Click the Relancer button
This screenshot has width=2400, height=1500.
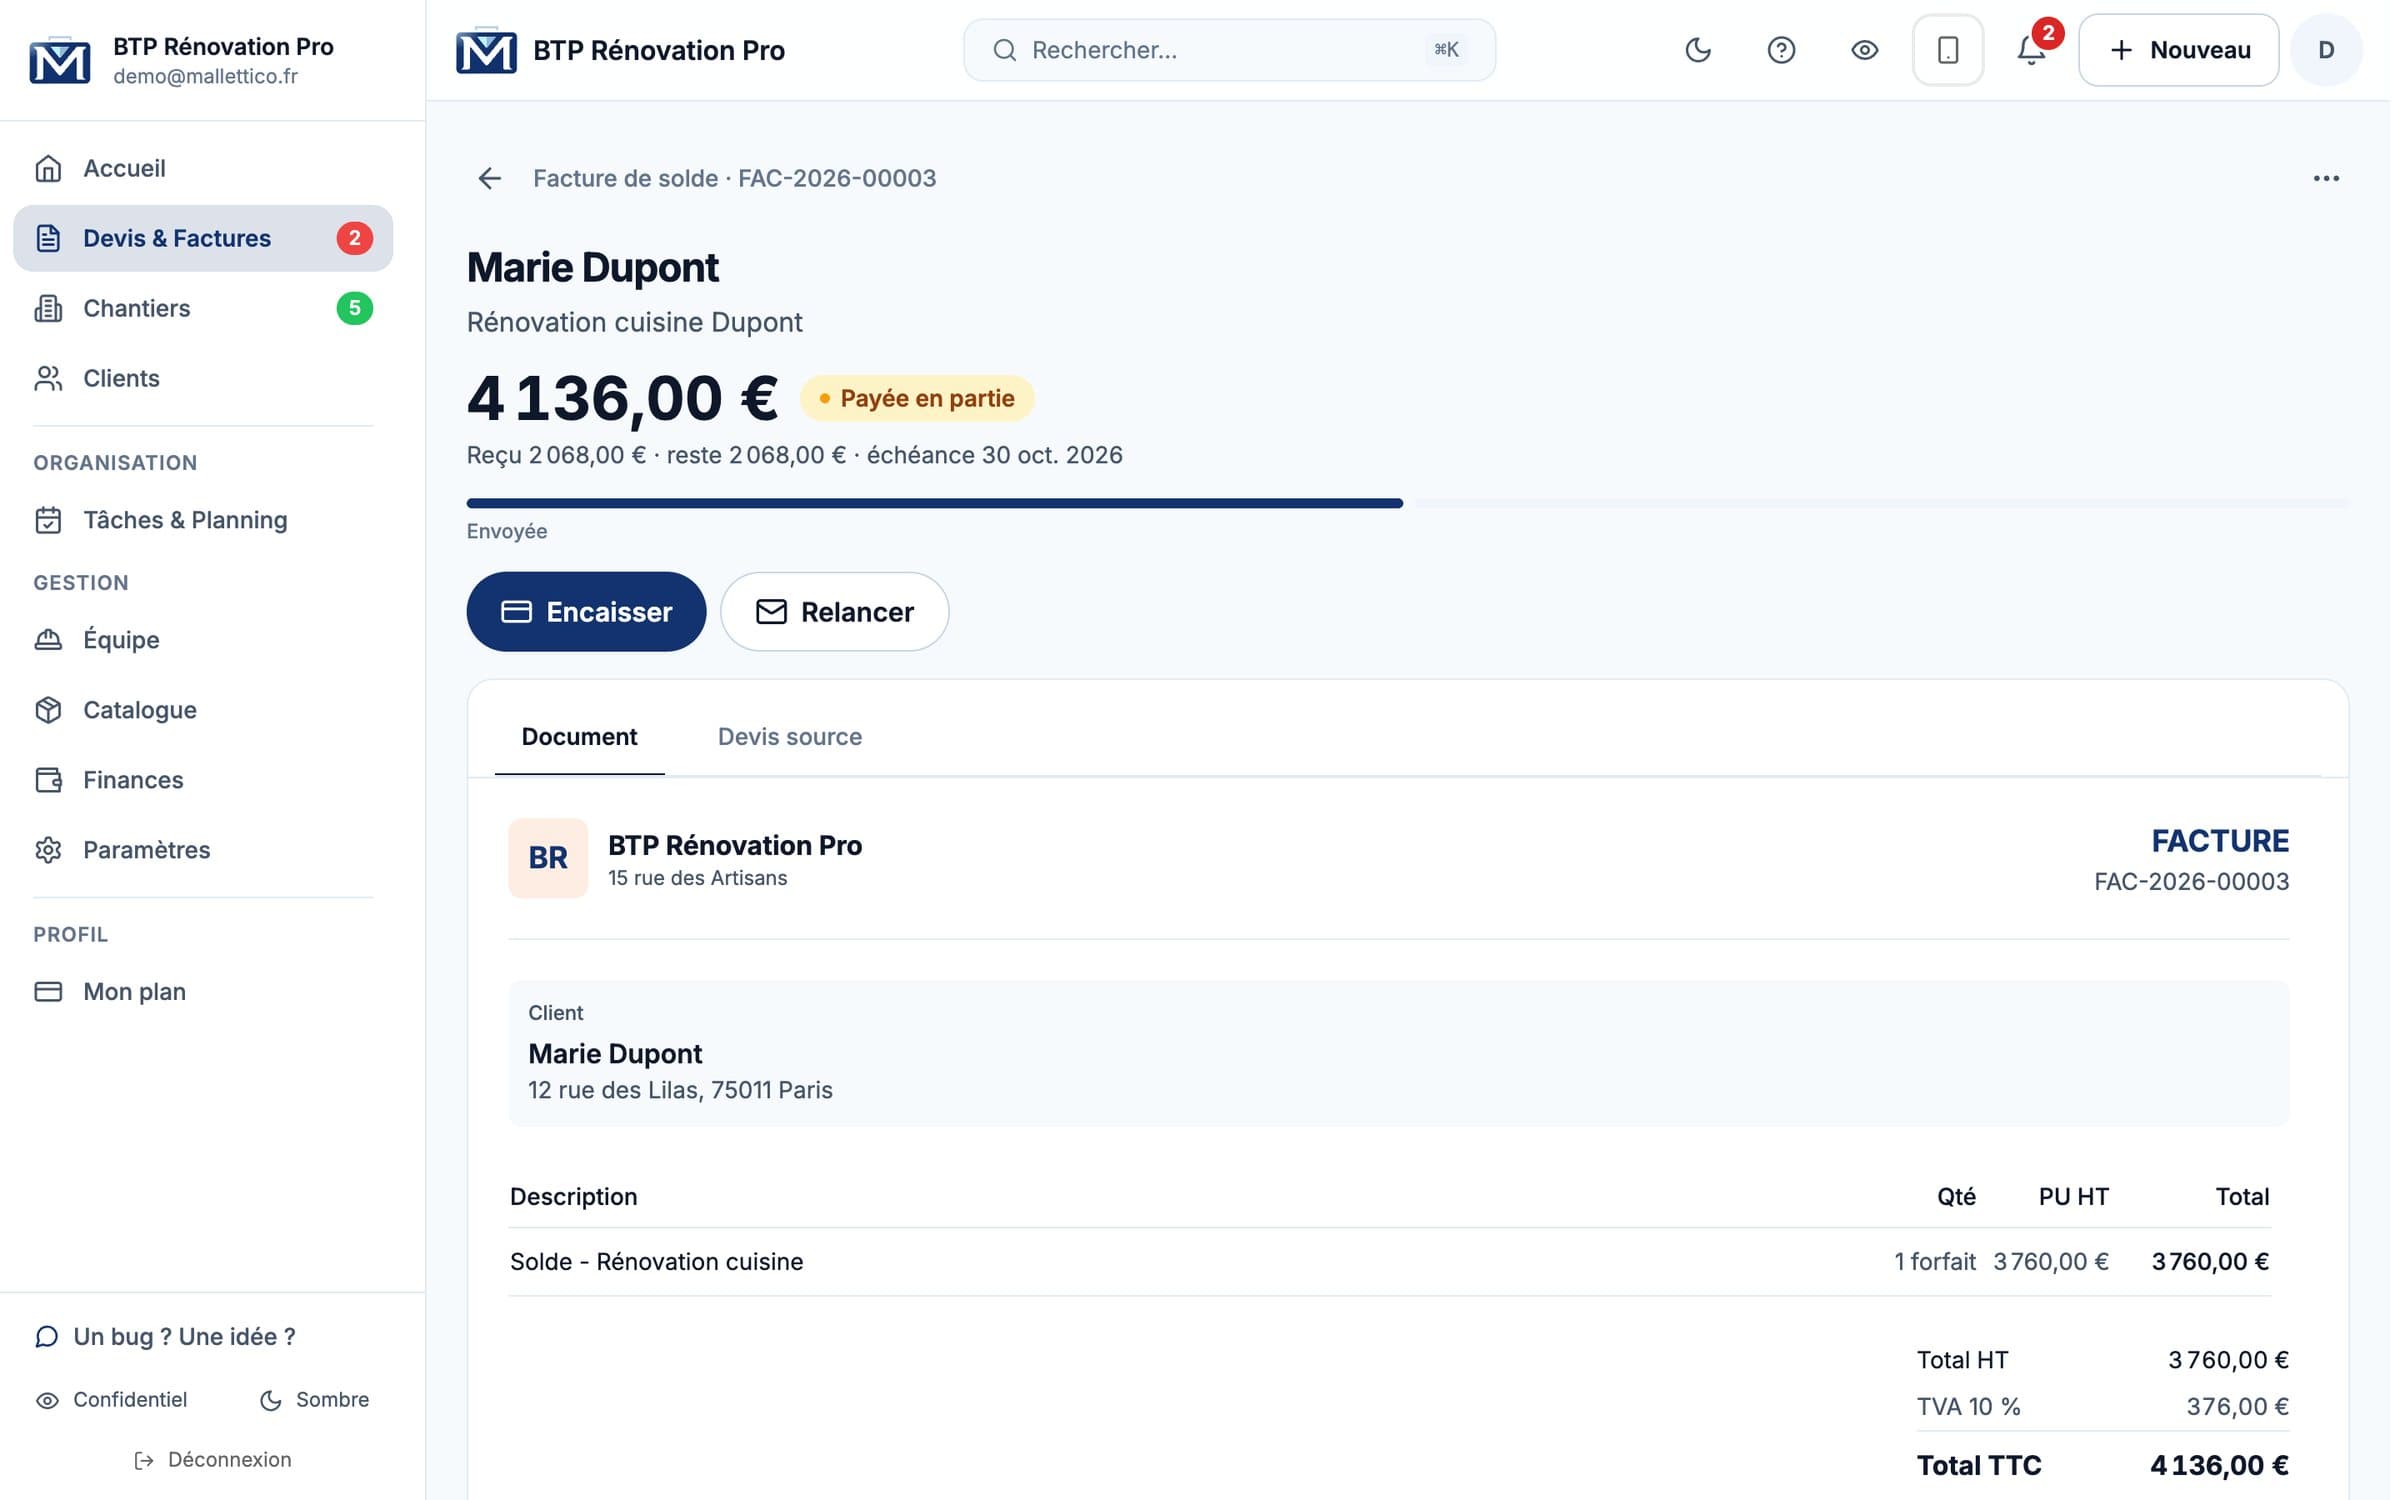tap(835, 612)
